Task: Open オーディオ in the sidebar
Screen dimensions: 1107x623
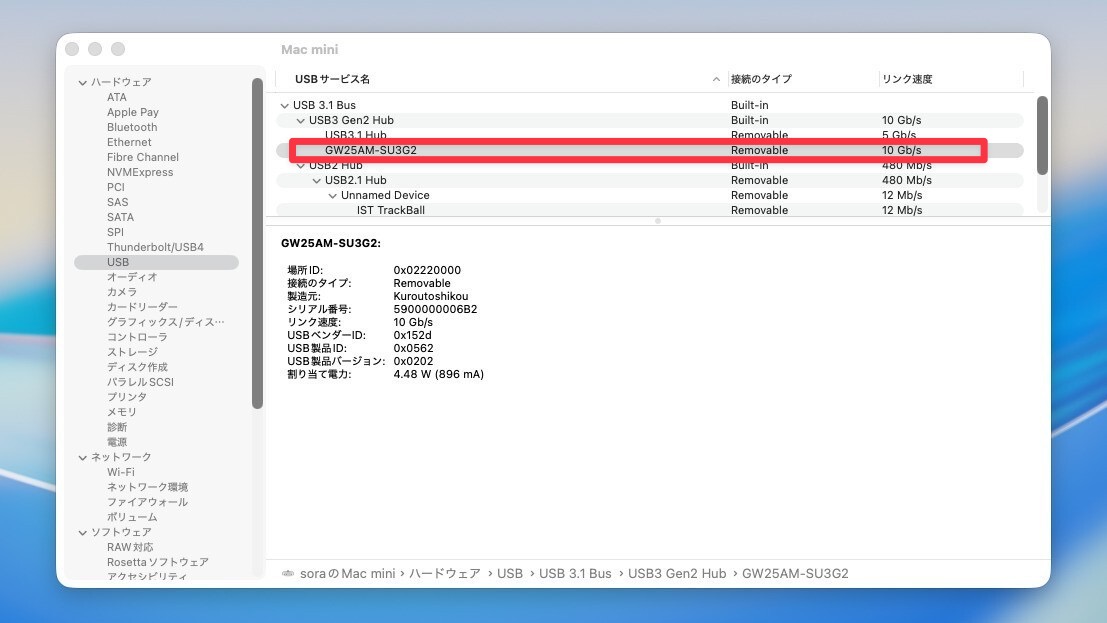Action: pyautogui.click(x=132, y=277)
